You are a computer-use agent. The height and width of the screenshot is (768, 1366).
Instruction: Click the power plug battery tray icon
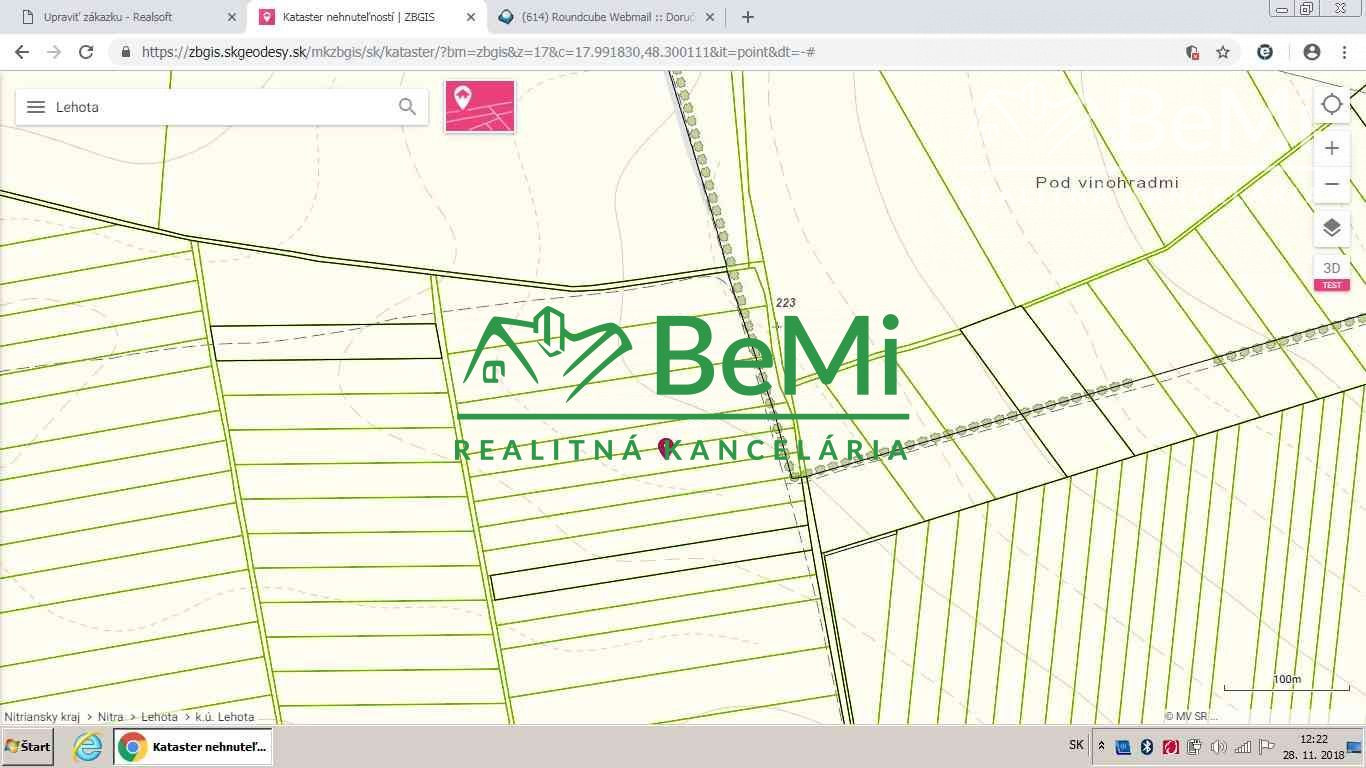[1194, 746]
